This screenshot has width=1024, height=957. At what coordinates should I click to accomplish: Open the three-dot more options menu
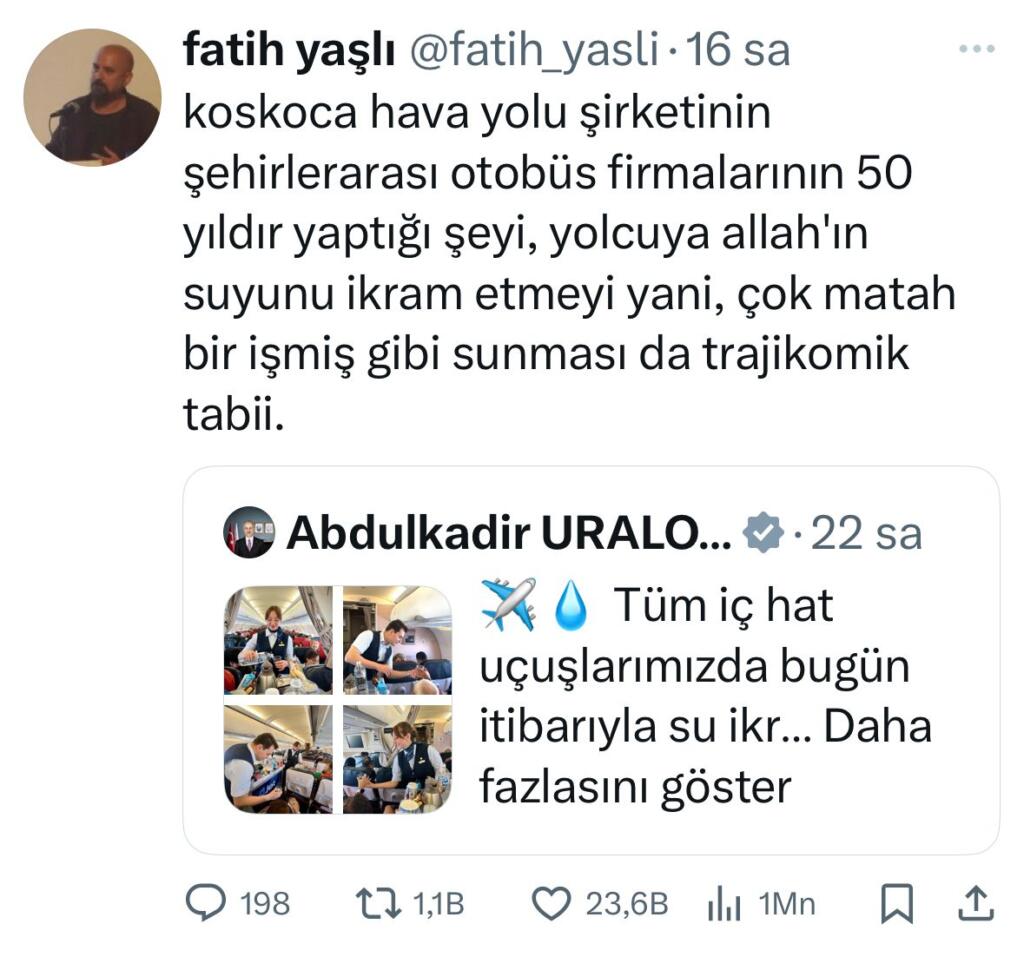pyautogui.click(x=976, y=48)
